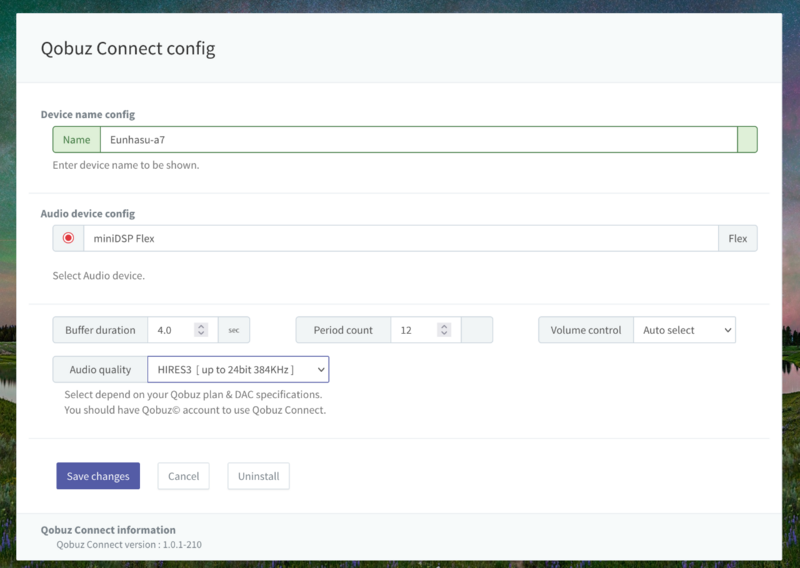The width and height of the screenshot is (800, 568).
Task: Focus the Period count value field
Action: tap(414, 330)
